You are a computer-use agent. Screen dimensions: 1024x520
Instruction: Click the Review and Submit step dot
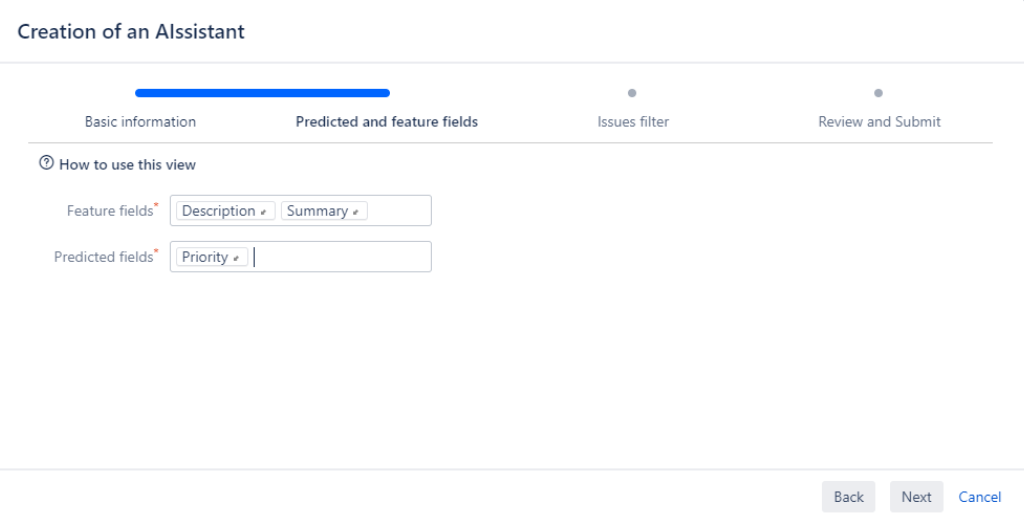click(878, 93)
